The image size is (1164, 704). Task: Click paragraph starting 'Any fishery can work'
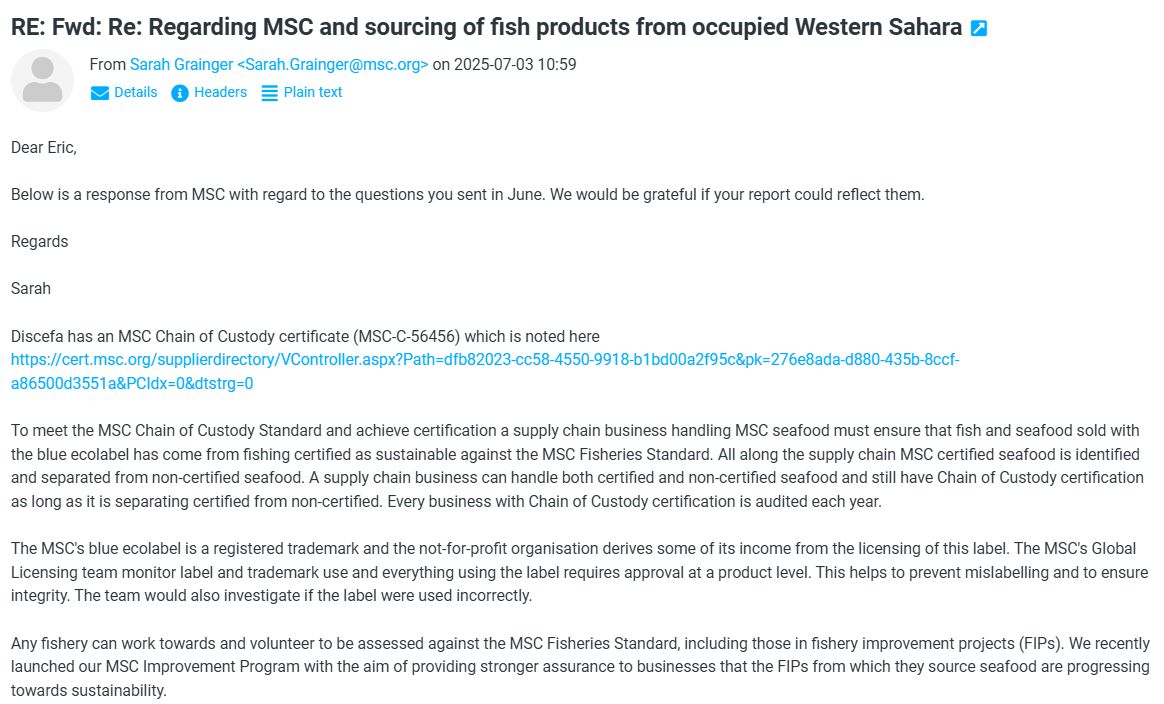580,667
